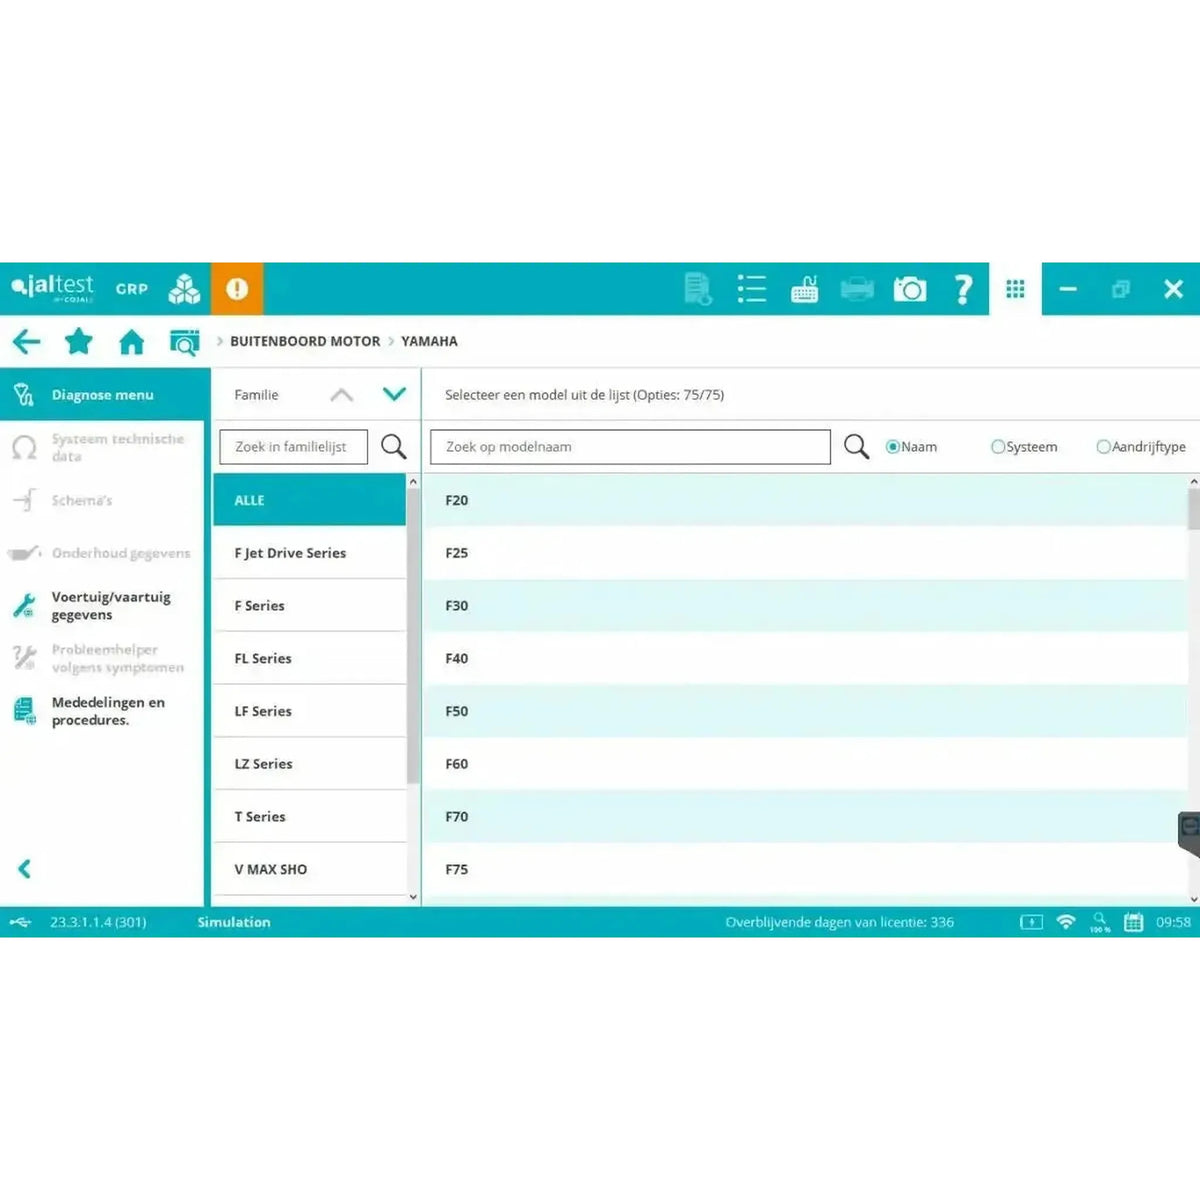Select LF Series family
The image size is (1200, 1200).
coord(309,711)
